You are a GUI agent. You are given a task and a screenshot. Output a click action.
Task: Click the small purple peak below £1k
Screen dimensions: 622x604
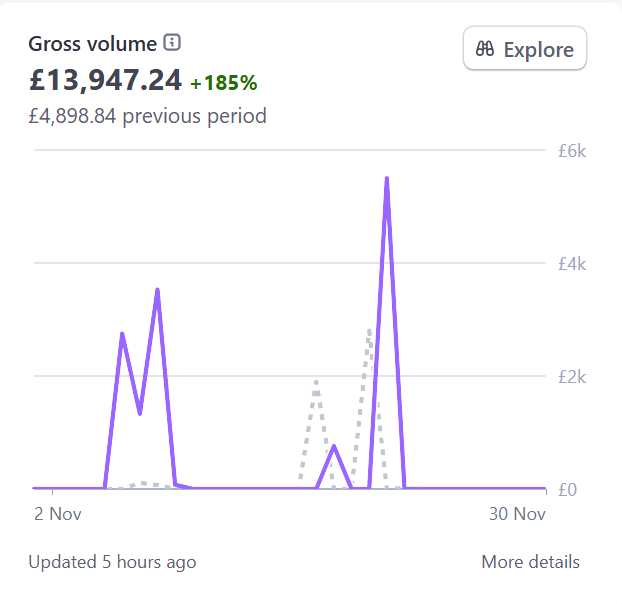point(334,446)
